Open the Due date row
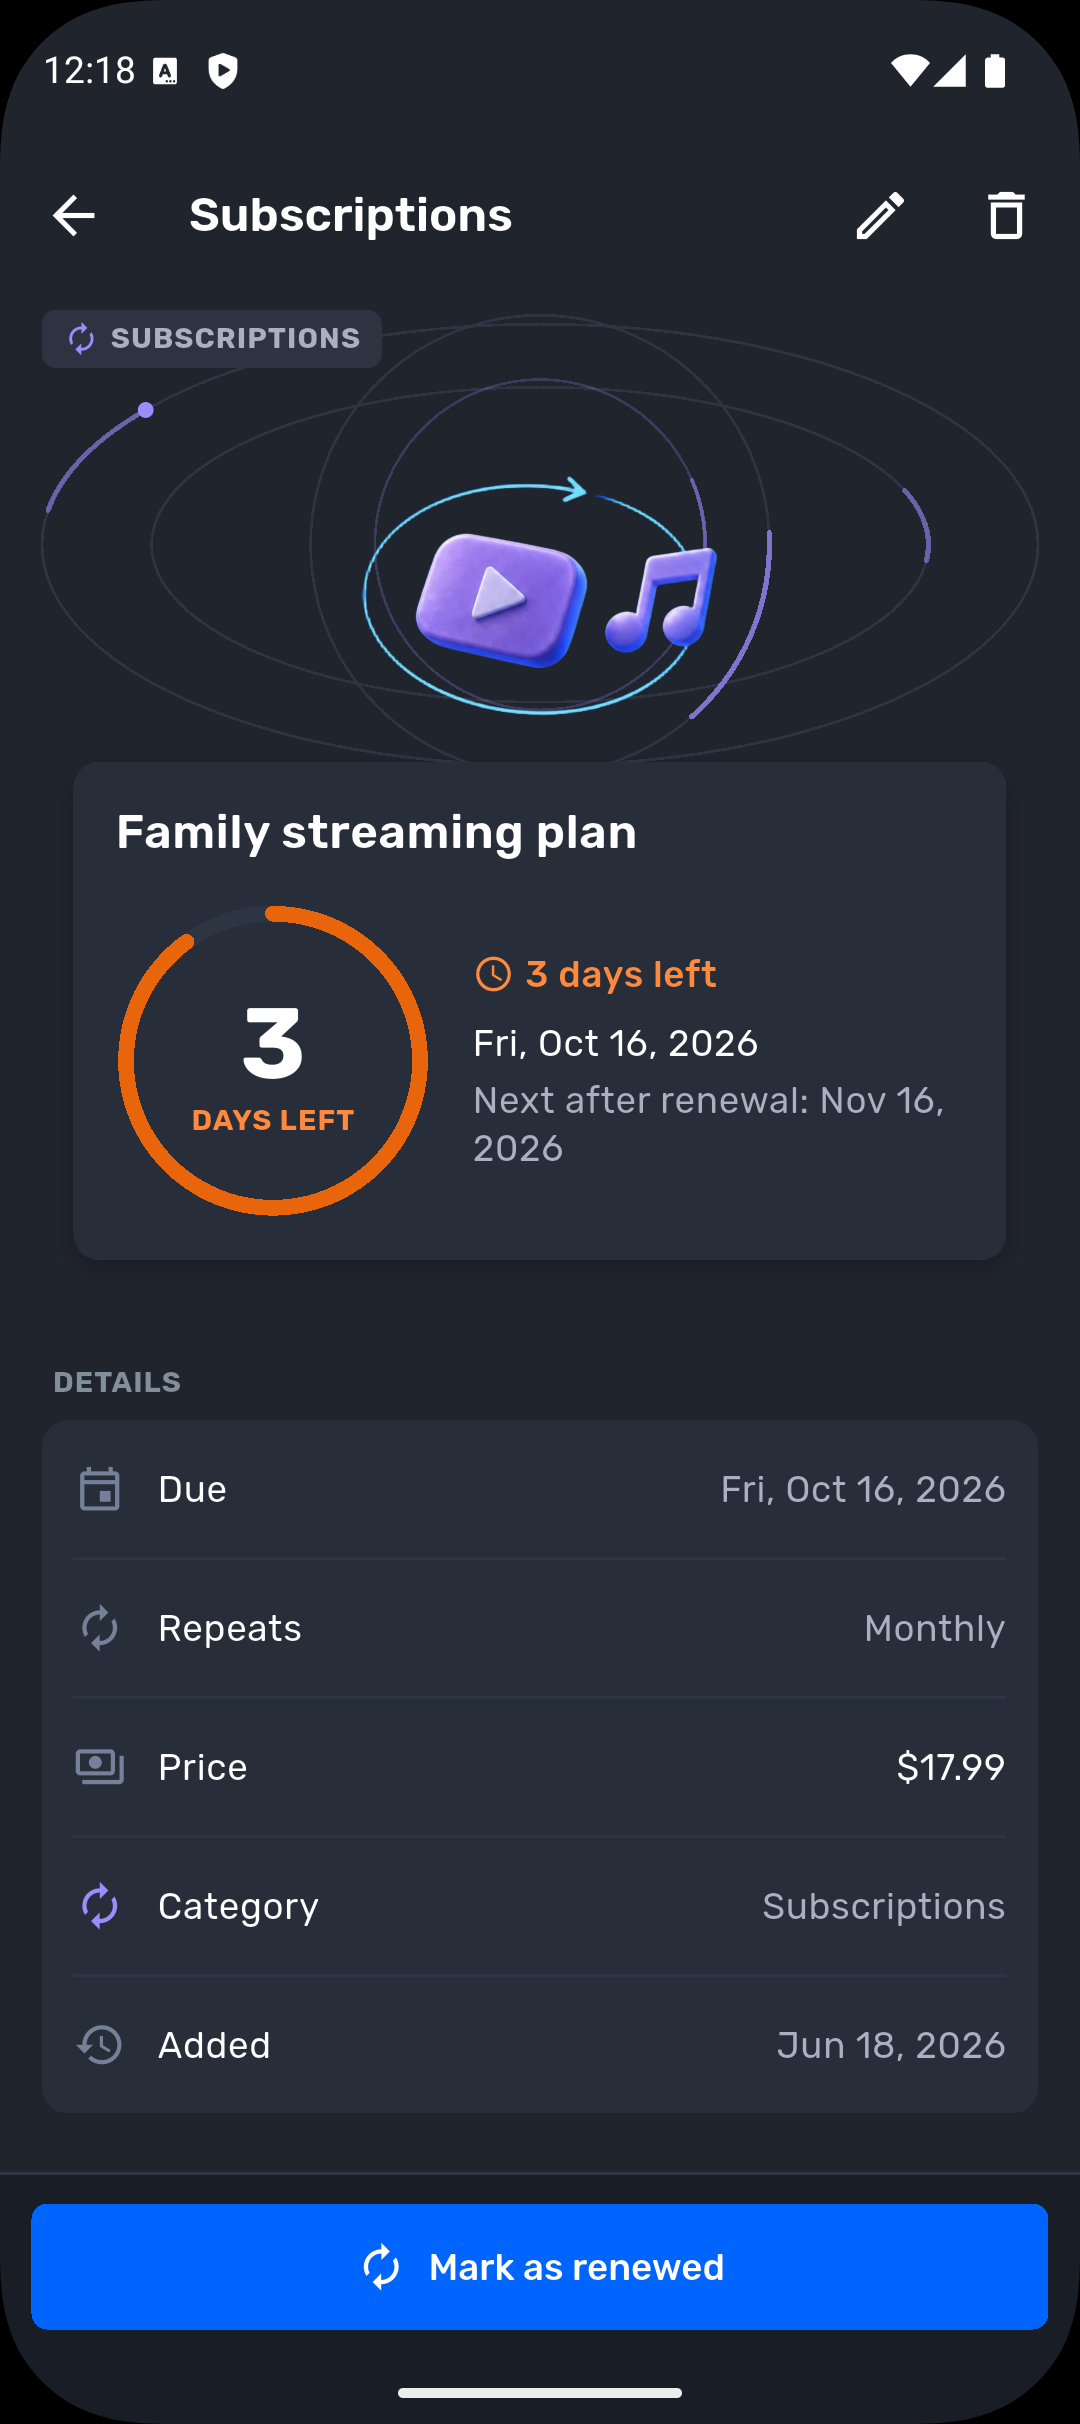The image size is (1080, 2424). tap(540, 1489)
